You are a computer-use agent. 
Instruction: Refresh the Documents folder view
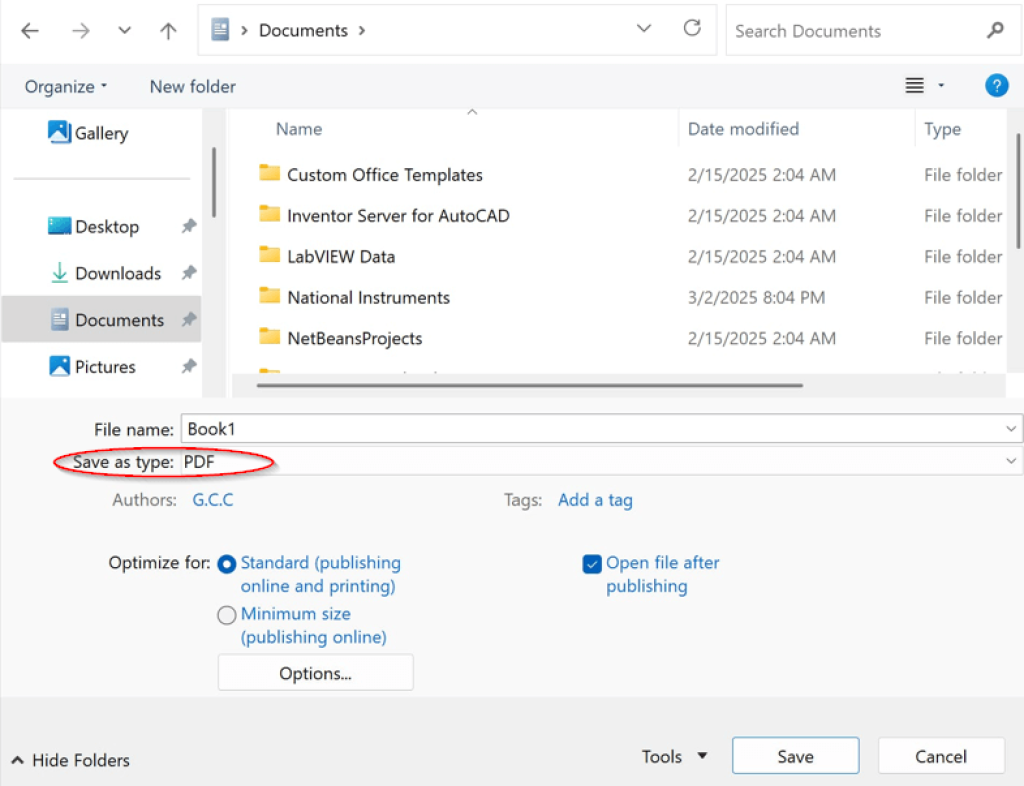pyautogui.click(x=692, y=30)
